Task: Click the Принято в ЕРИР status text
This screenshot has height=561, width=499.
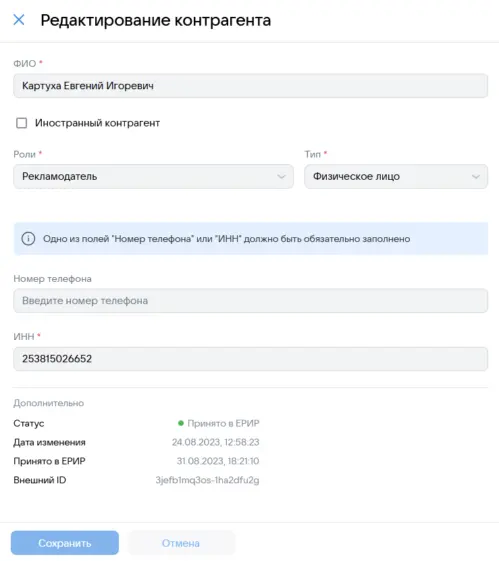Action: (x=224, y=423)
